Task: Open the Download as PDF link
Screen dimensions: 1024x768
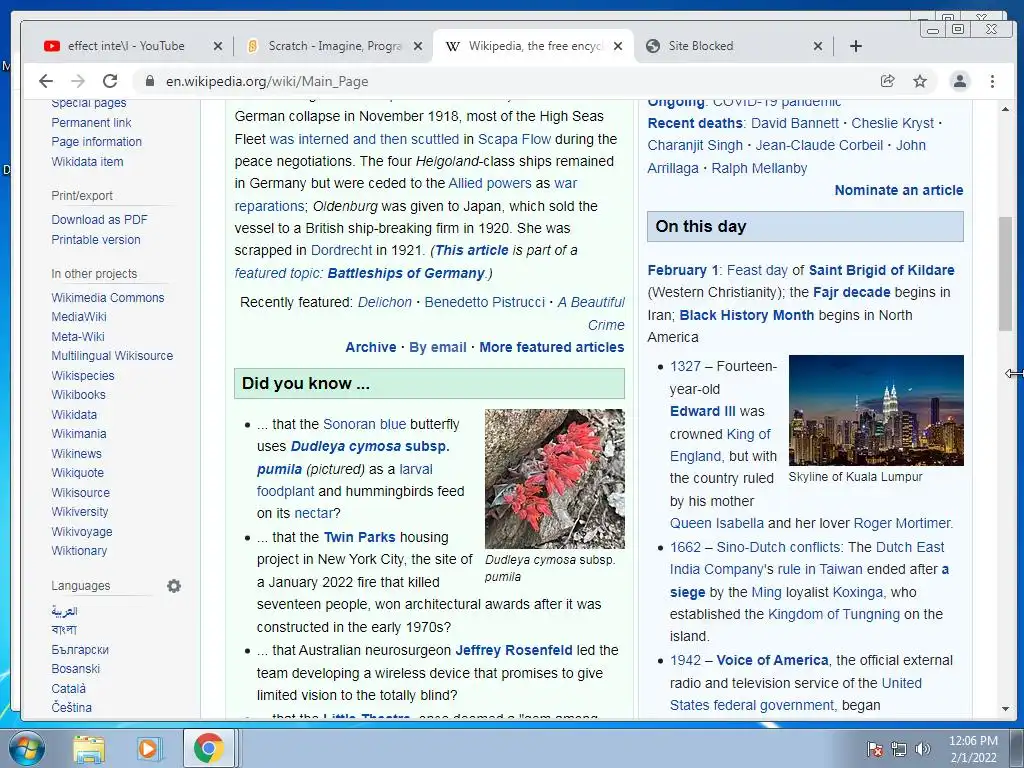Action: pyautogui.click(x=99, y=219)
